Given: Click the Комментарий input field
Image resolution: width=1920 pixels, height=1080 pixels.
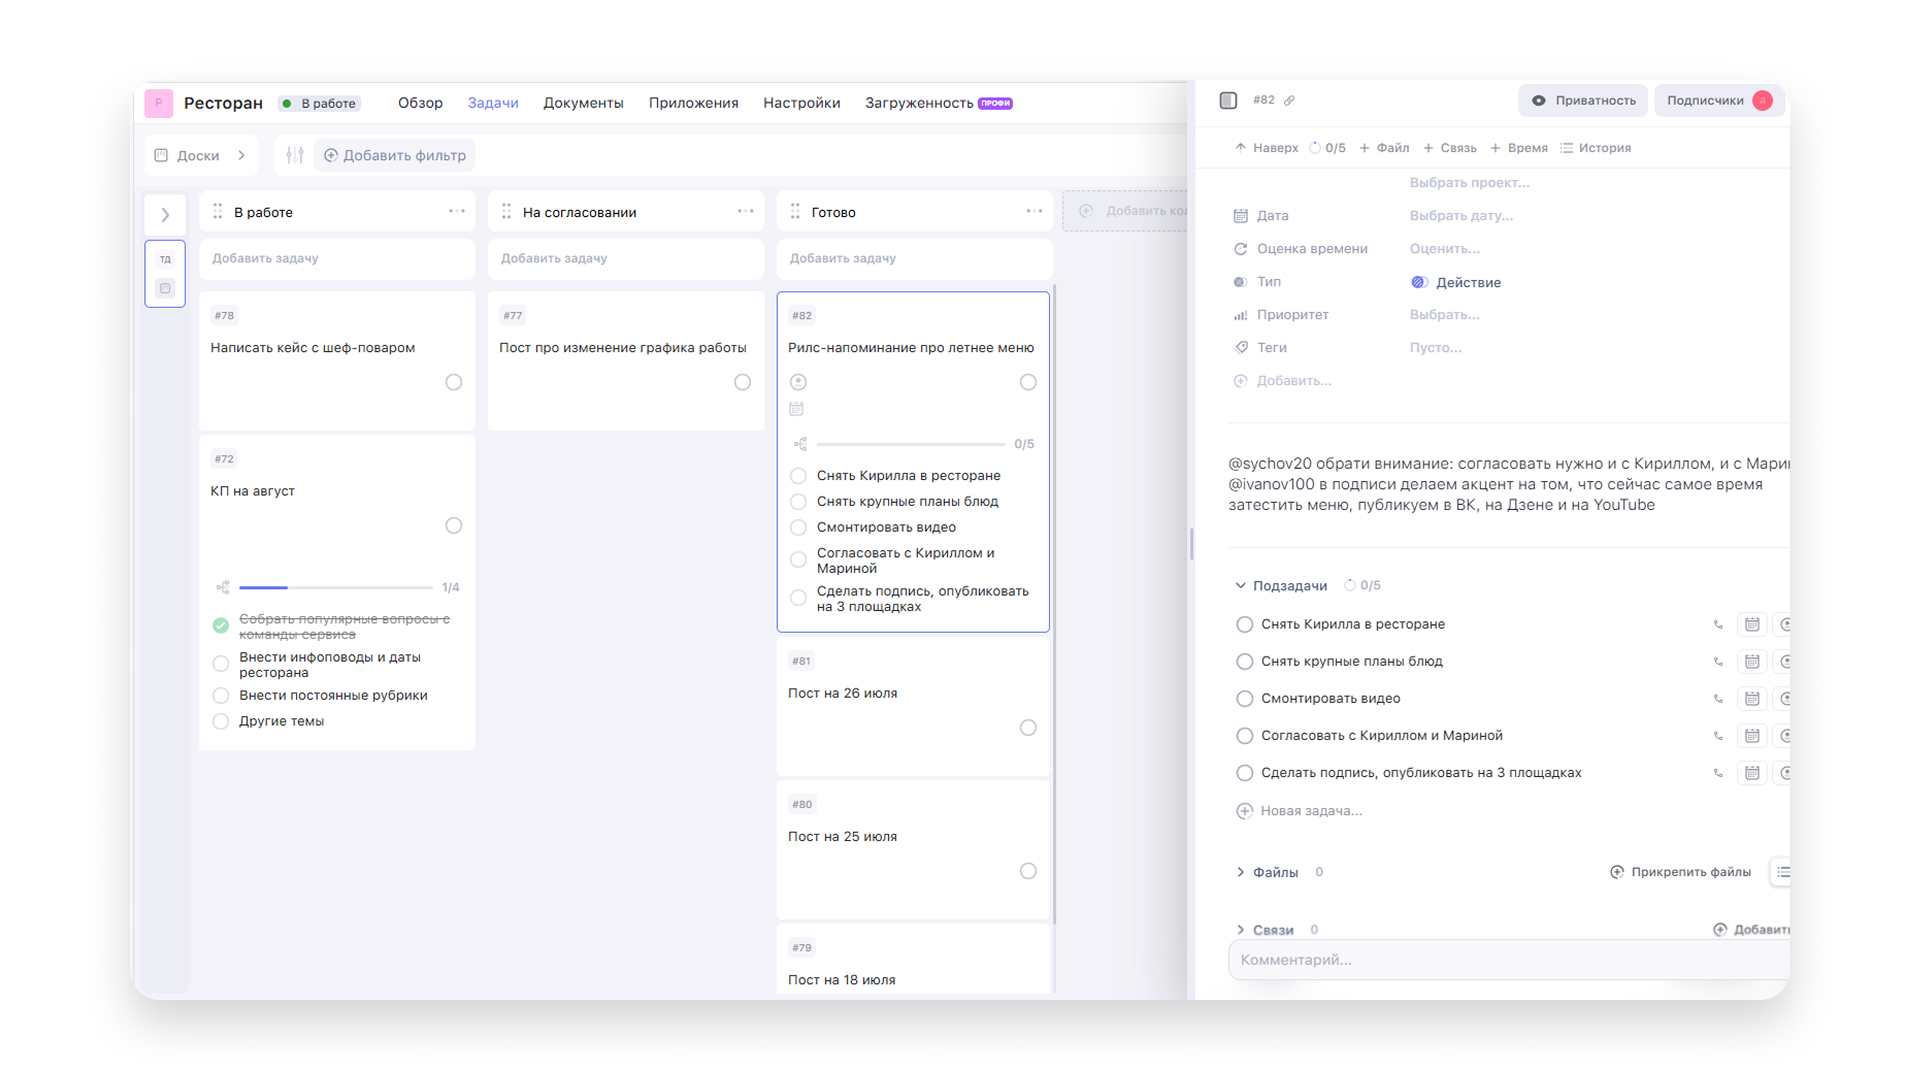Looking at the screenshot, I should tap(1508, 960).
